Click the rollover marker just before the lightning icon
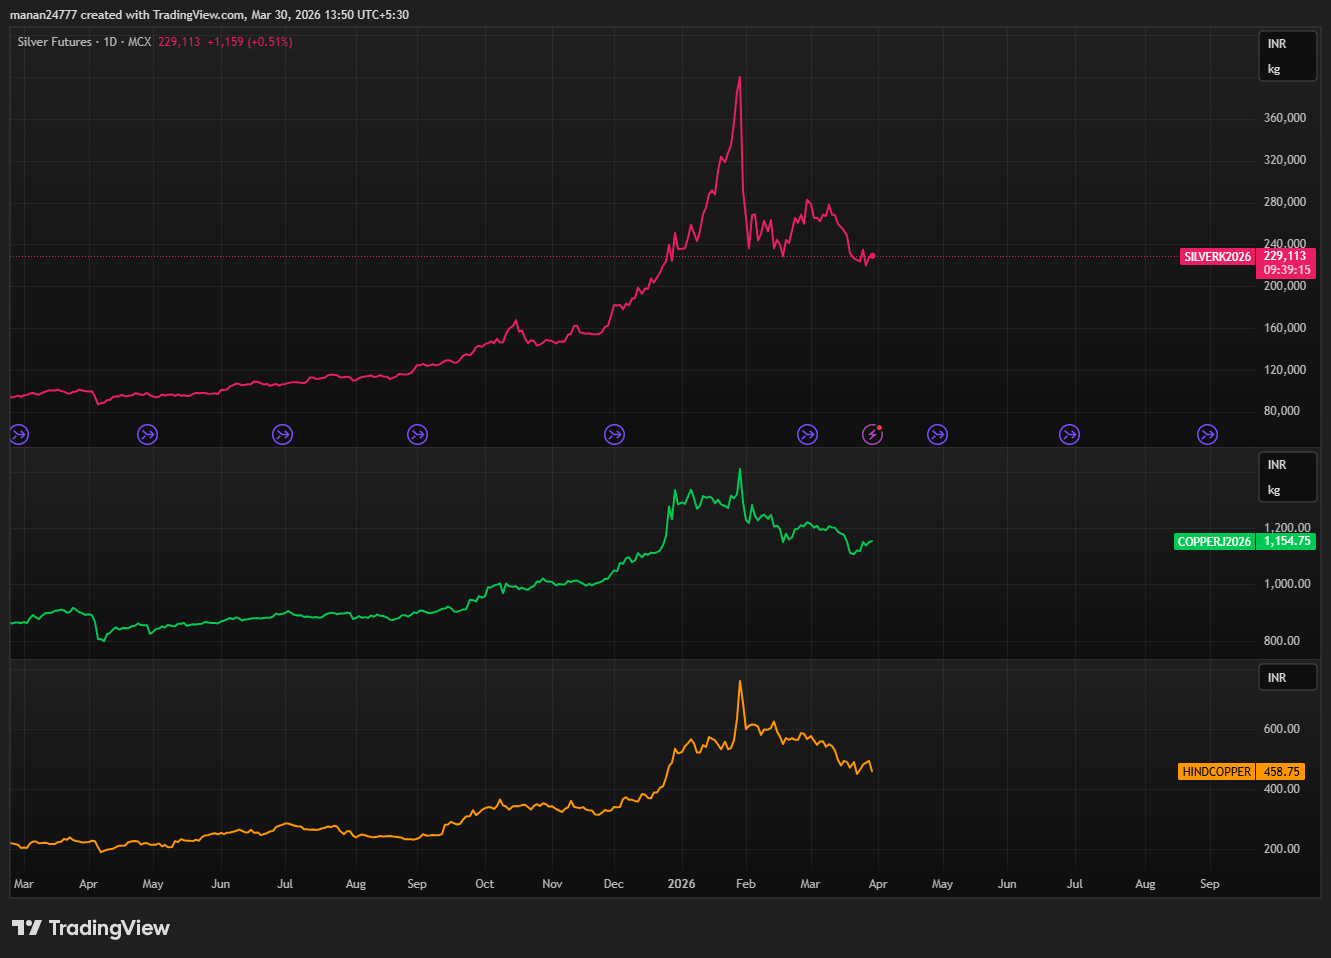 point(807,434)
